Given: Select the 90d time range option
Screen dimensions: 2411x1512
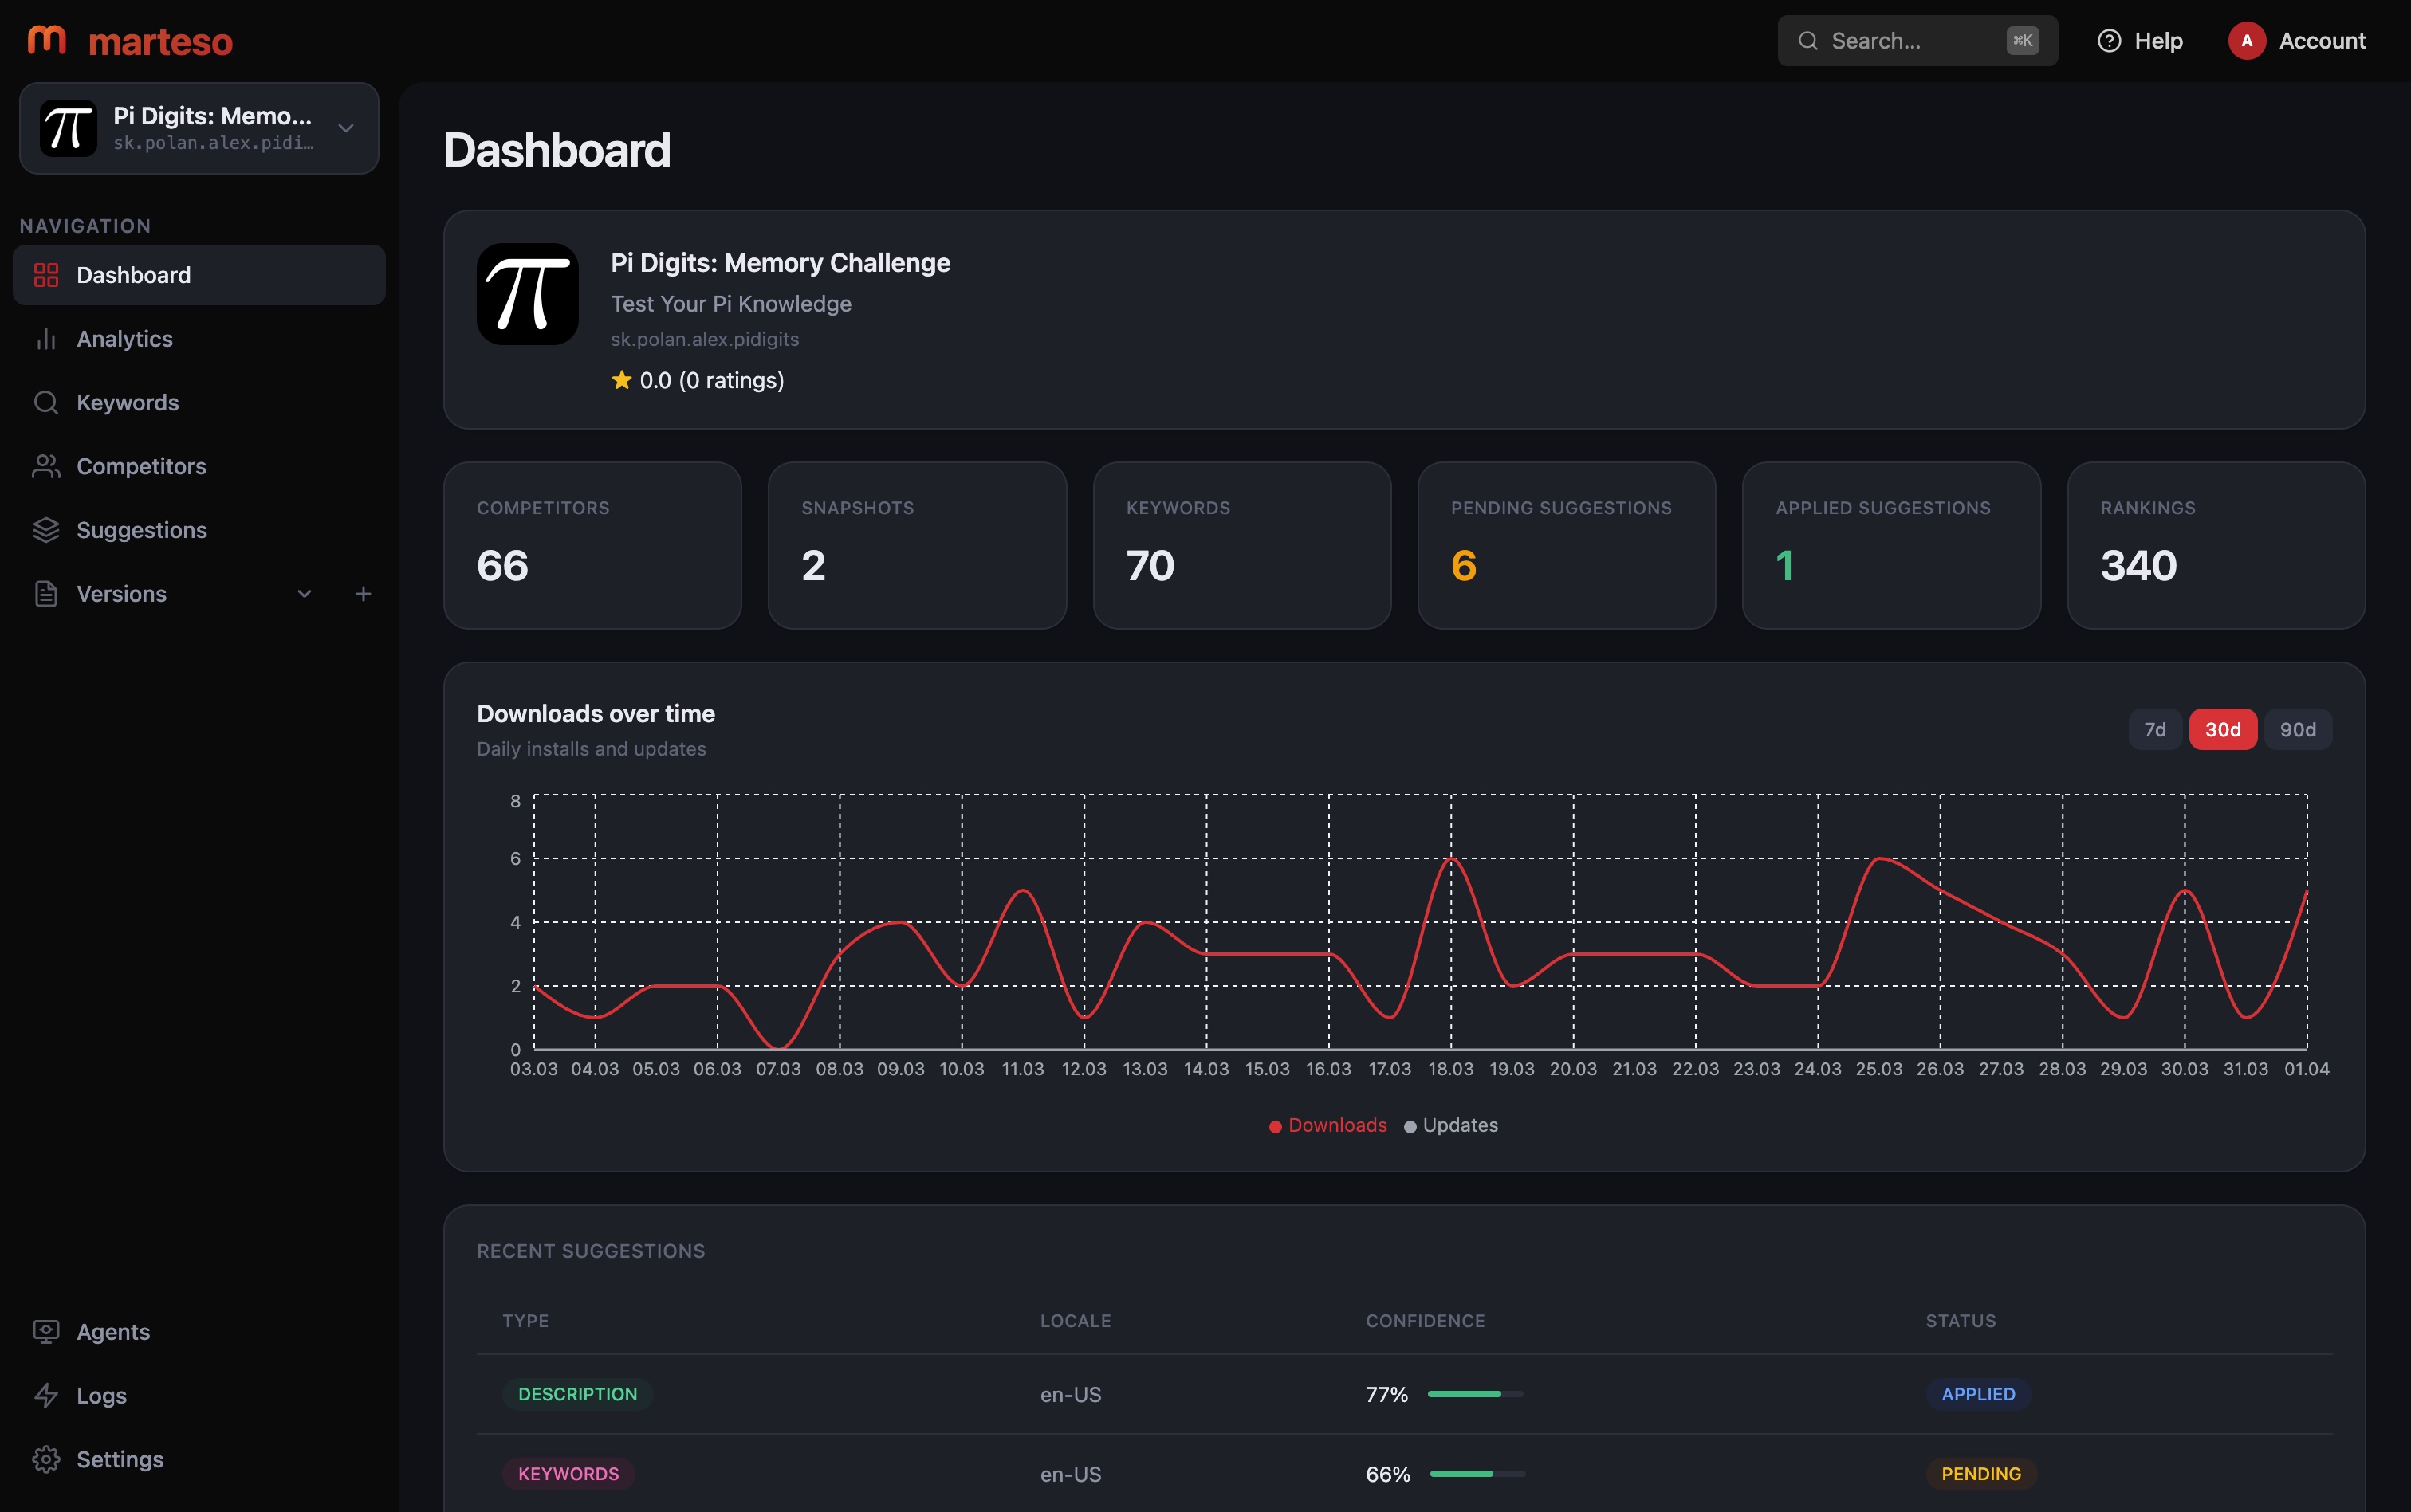Looking at the screenshot, I should (2297, 729).
